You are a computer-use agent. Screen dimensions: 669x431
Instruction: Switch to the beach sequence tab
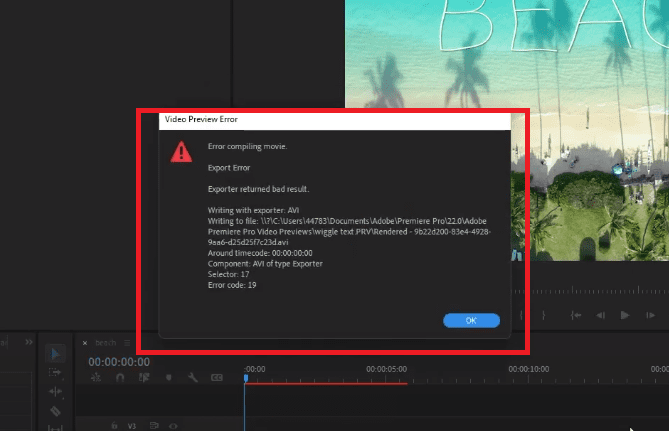pyautogui.click(x=105, y=343)
